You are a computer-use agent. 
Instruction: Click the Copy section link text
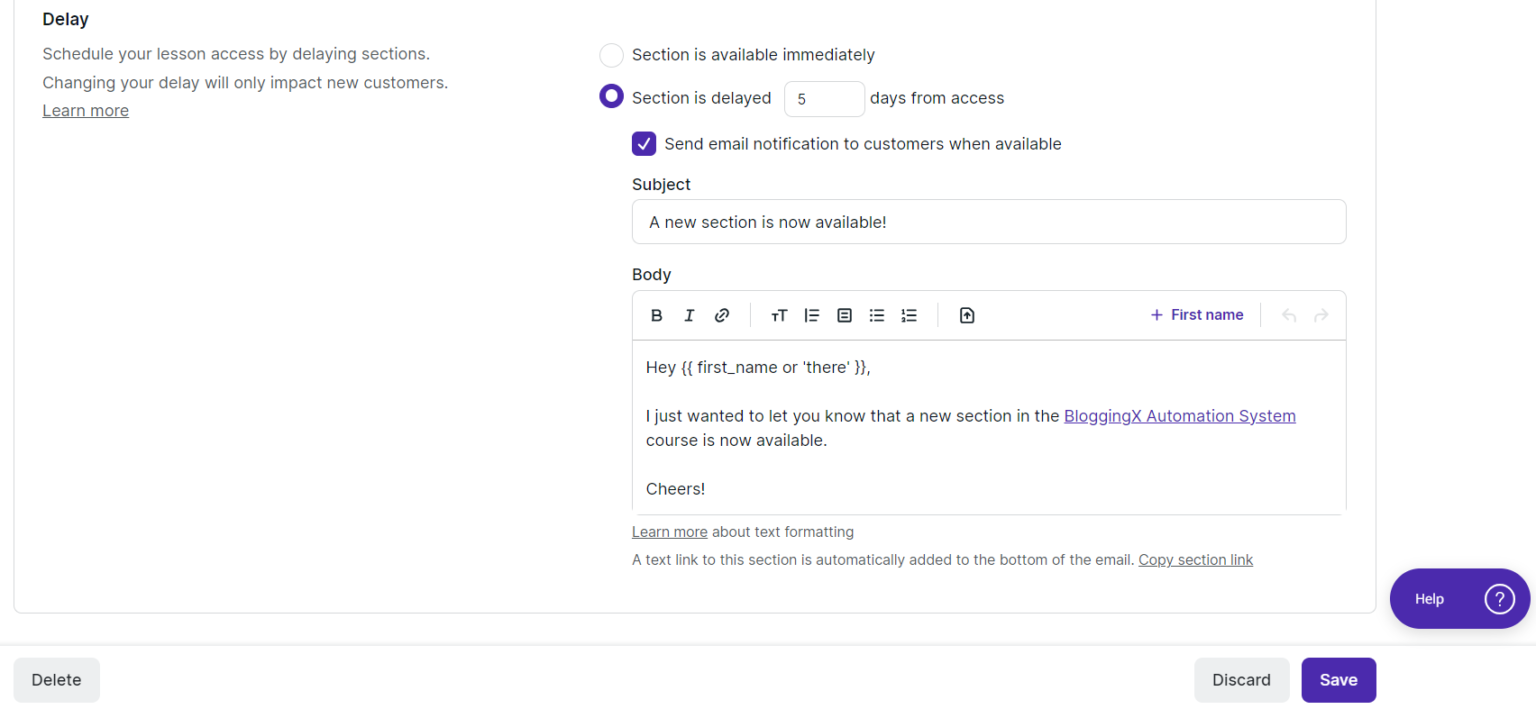point(1196,559)
